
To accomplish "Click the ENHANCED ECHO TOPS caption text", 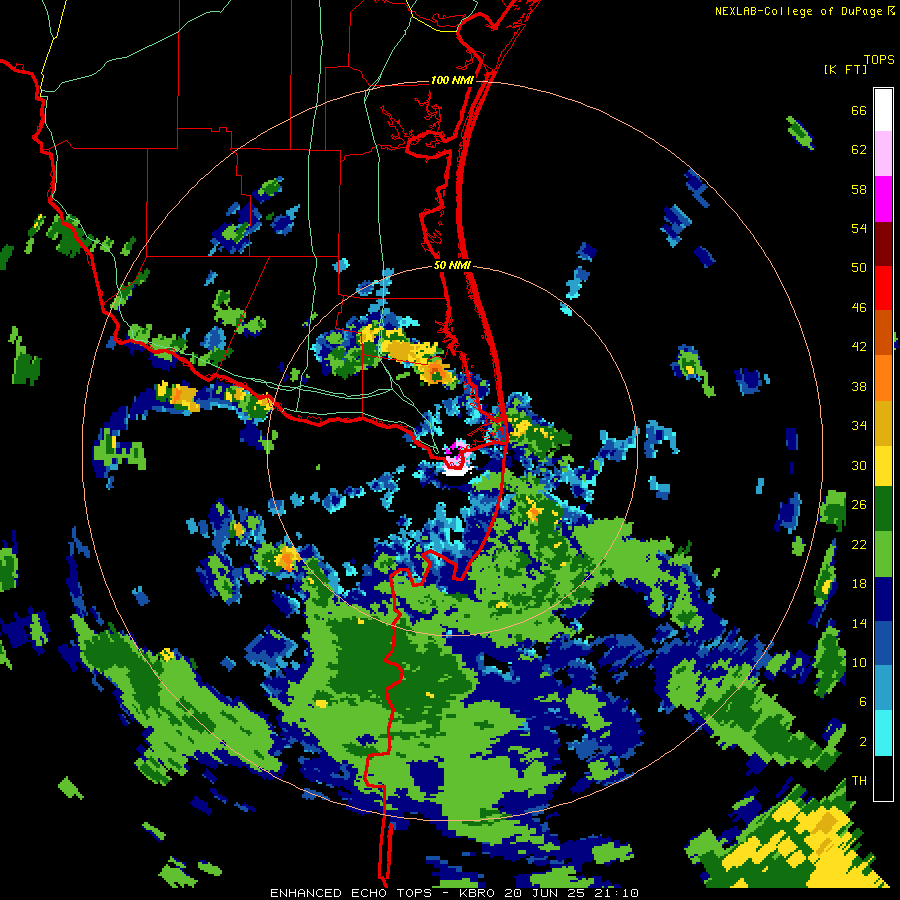I will pos(350,893).
